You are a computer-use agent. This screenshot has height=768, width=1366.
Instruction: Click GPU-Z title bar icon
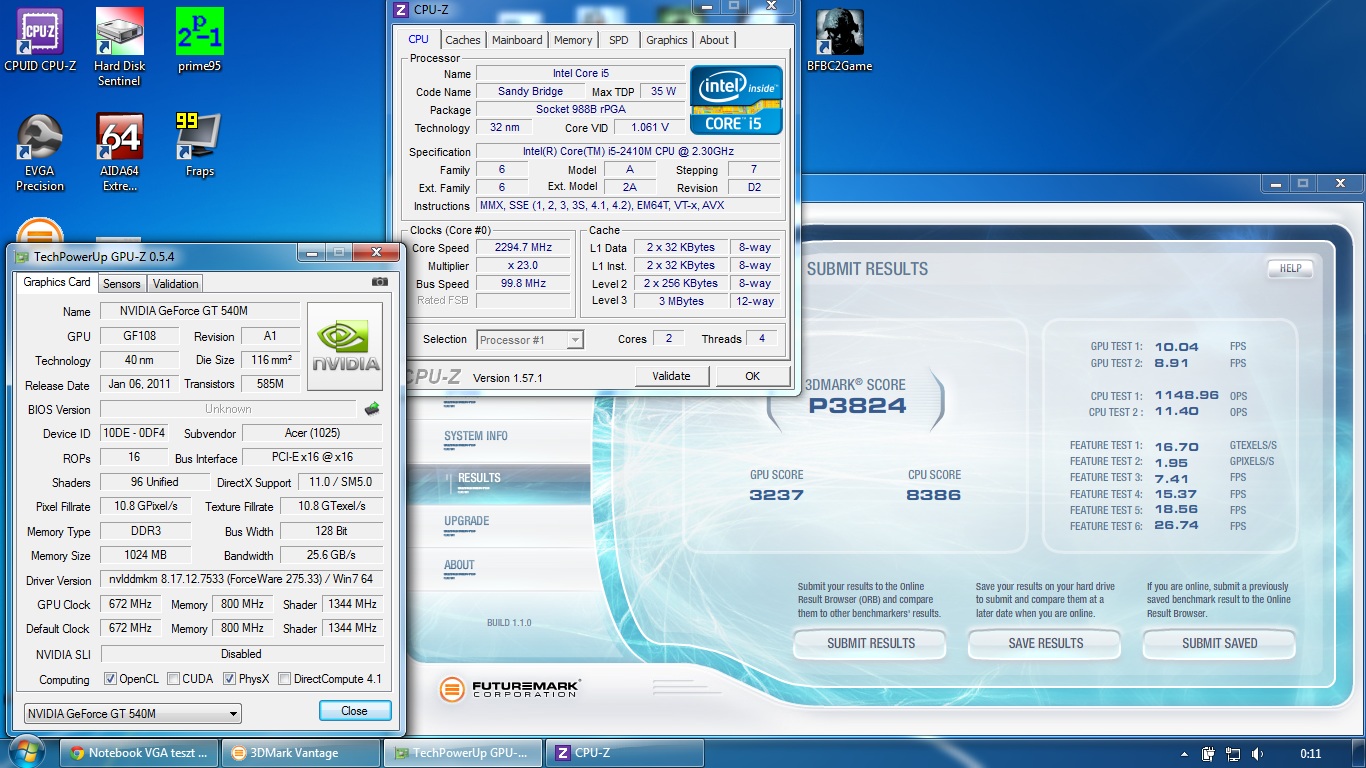[22, 257]
